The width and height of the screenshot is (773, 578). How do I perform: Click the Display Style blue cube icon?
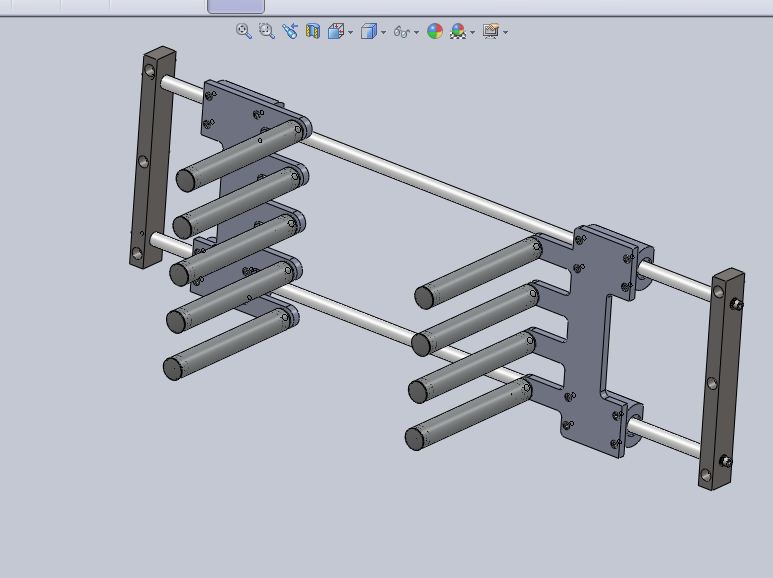coord(368,32)
